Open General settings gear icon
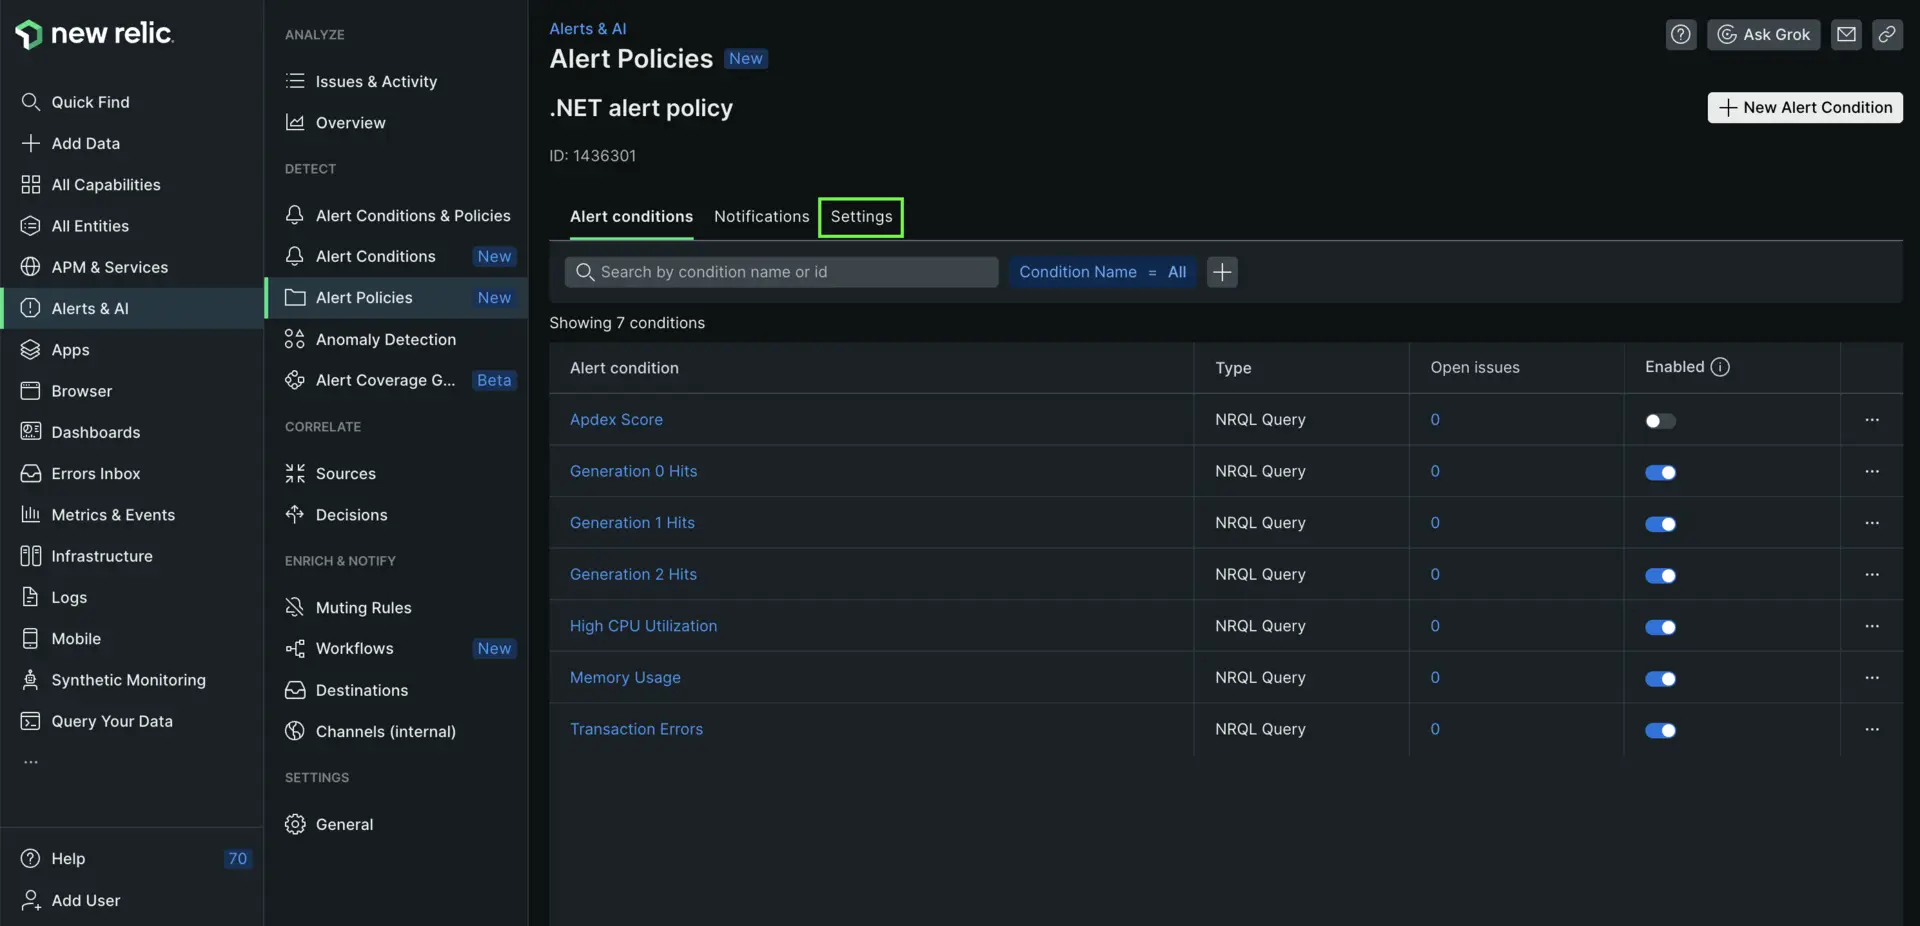Viewport: 1920px width, 926px height. (294, 824)
